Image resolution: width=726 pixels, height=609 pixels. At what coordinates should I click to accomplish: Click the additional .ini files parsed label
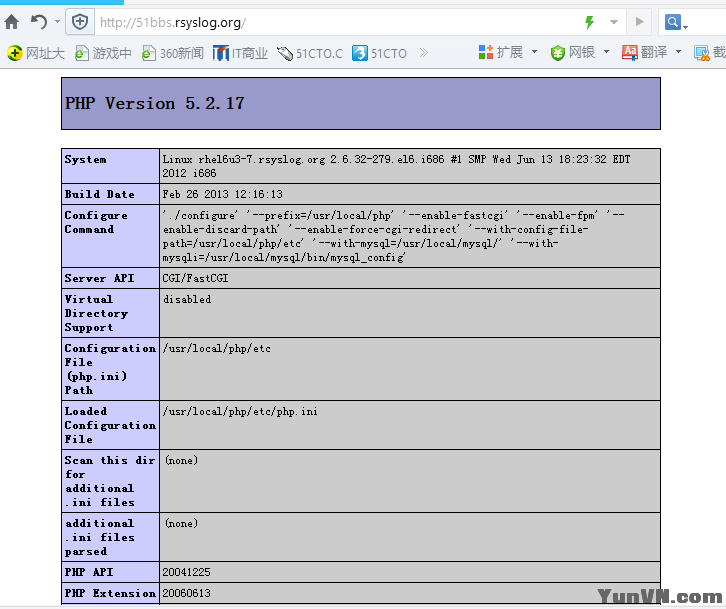pyautogui.click(x=100, y=537)
